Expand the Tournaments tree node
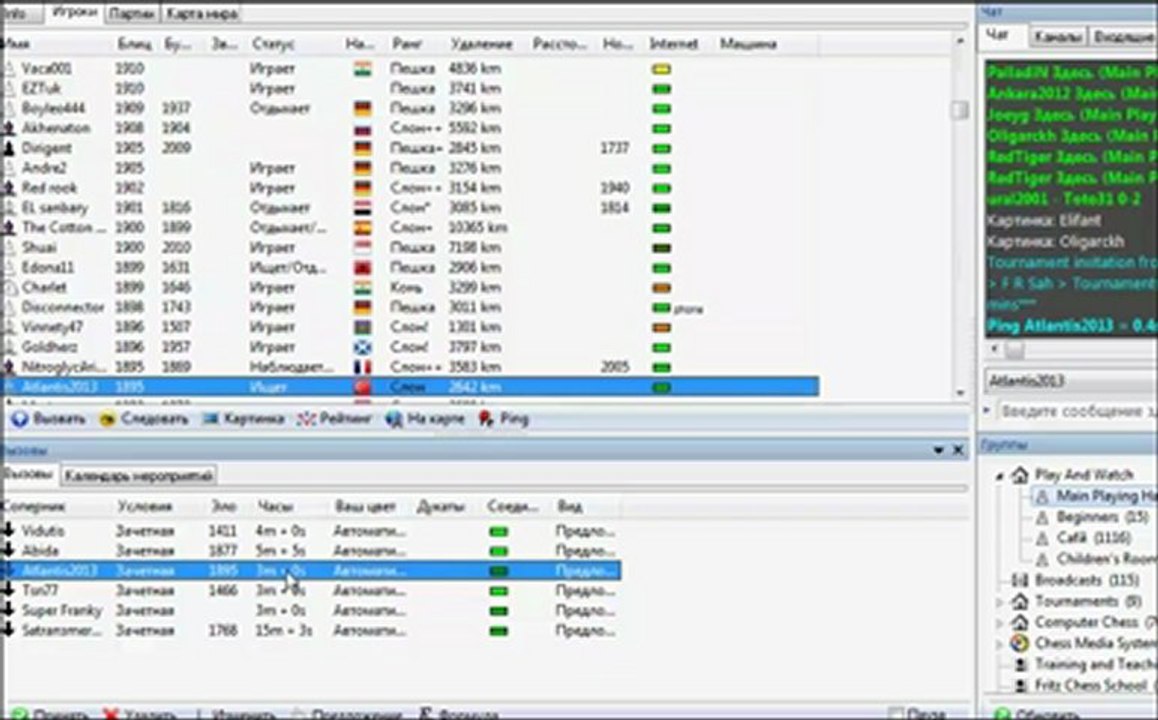Viewport: 1158px width, 720px height. (999, 602)
